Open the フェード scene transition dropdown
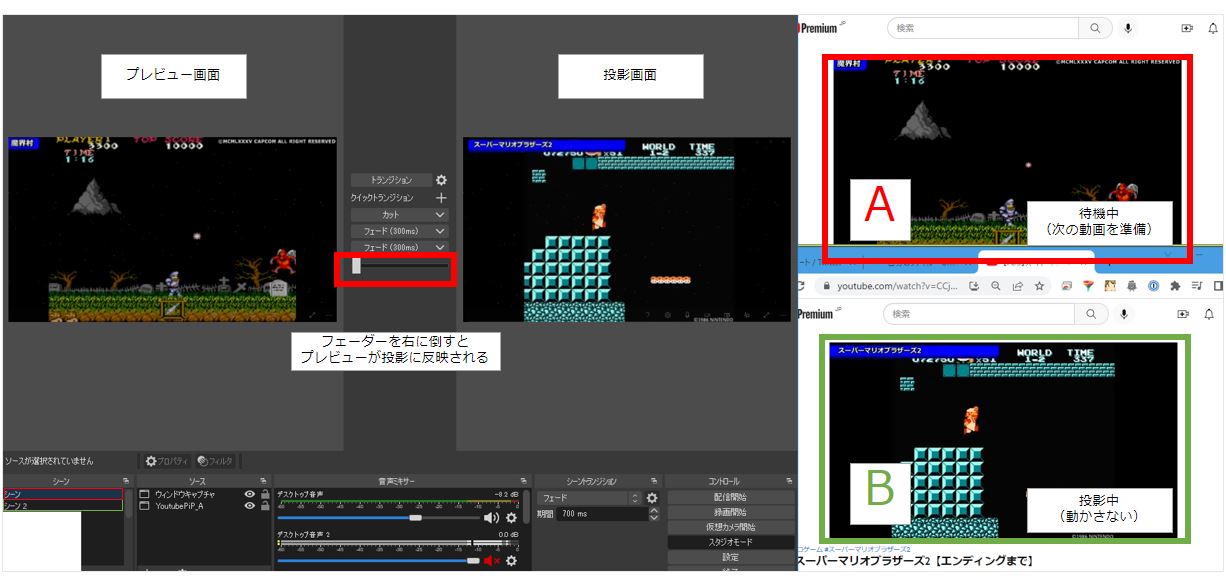The height and width of the screenshot is (581, 1226). pos(588,497)
